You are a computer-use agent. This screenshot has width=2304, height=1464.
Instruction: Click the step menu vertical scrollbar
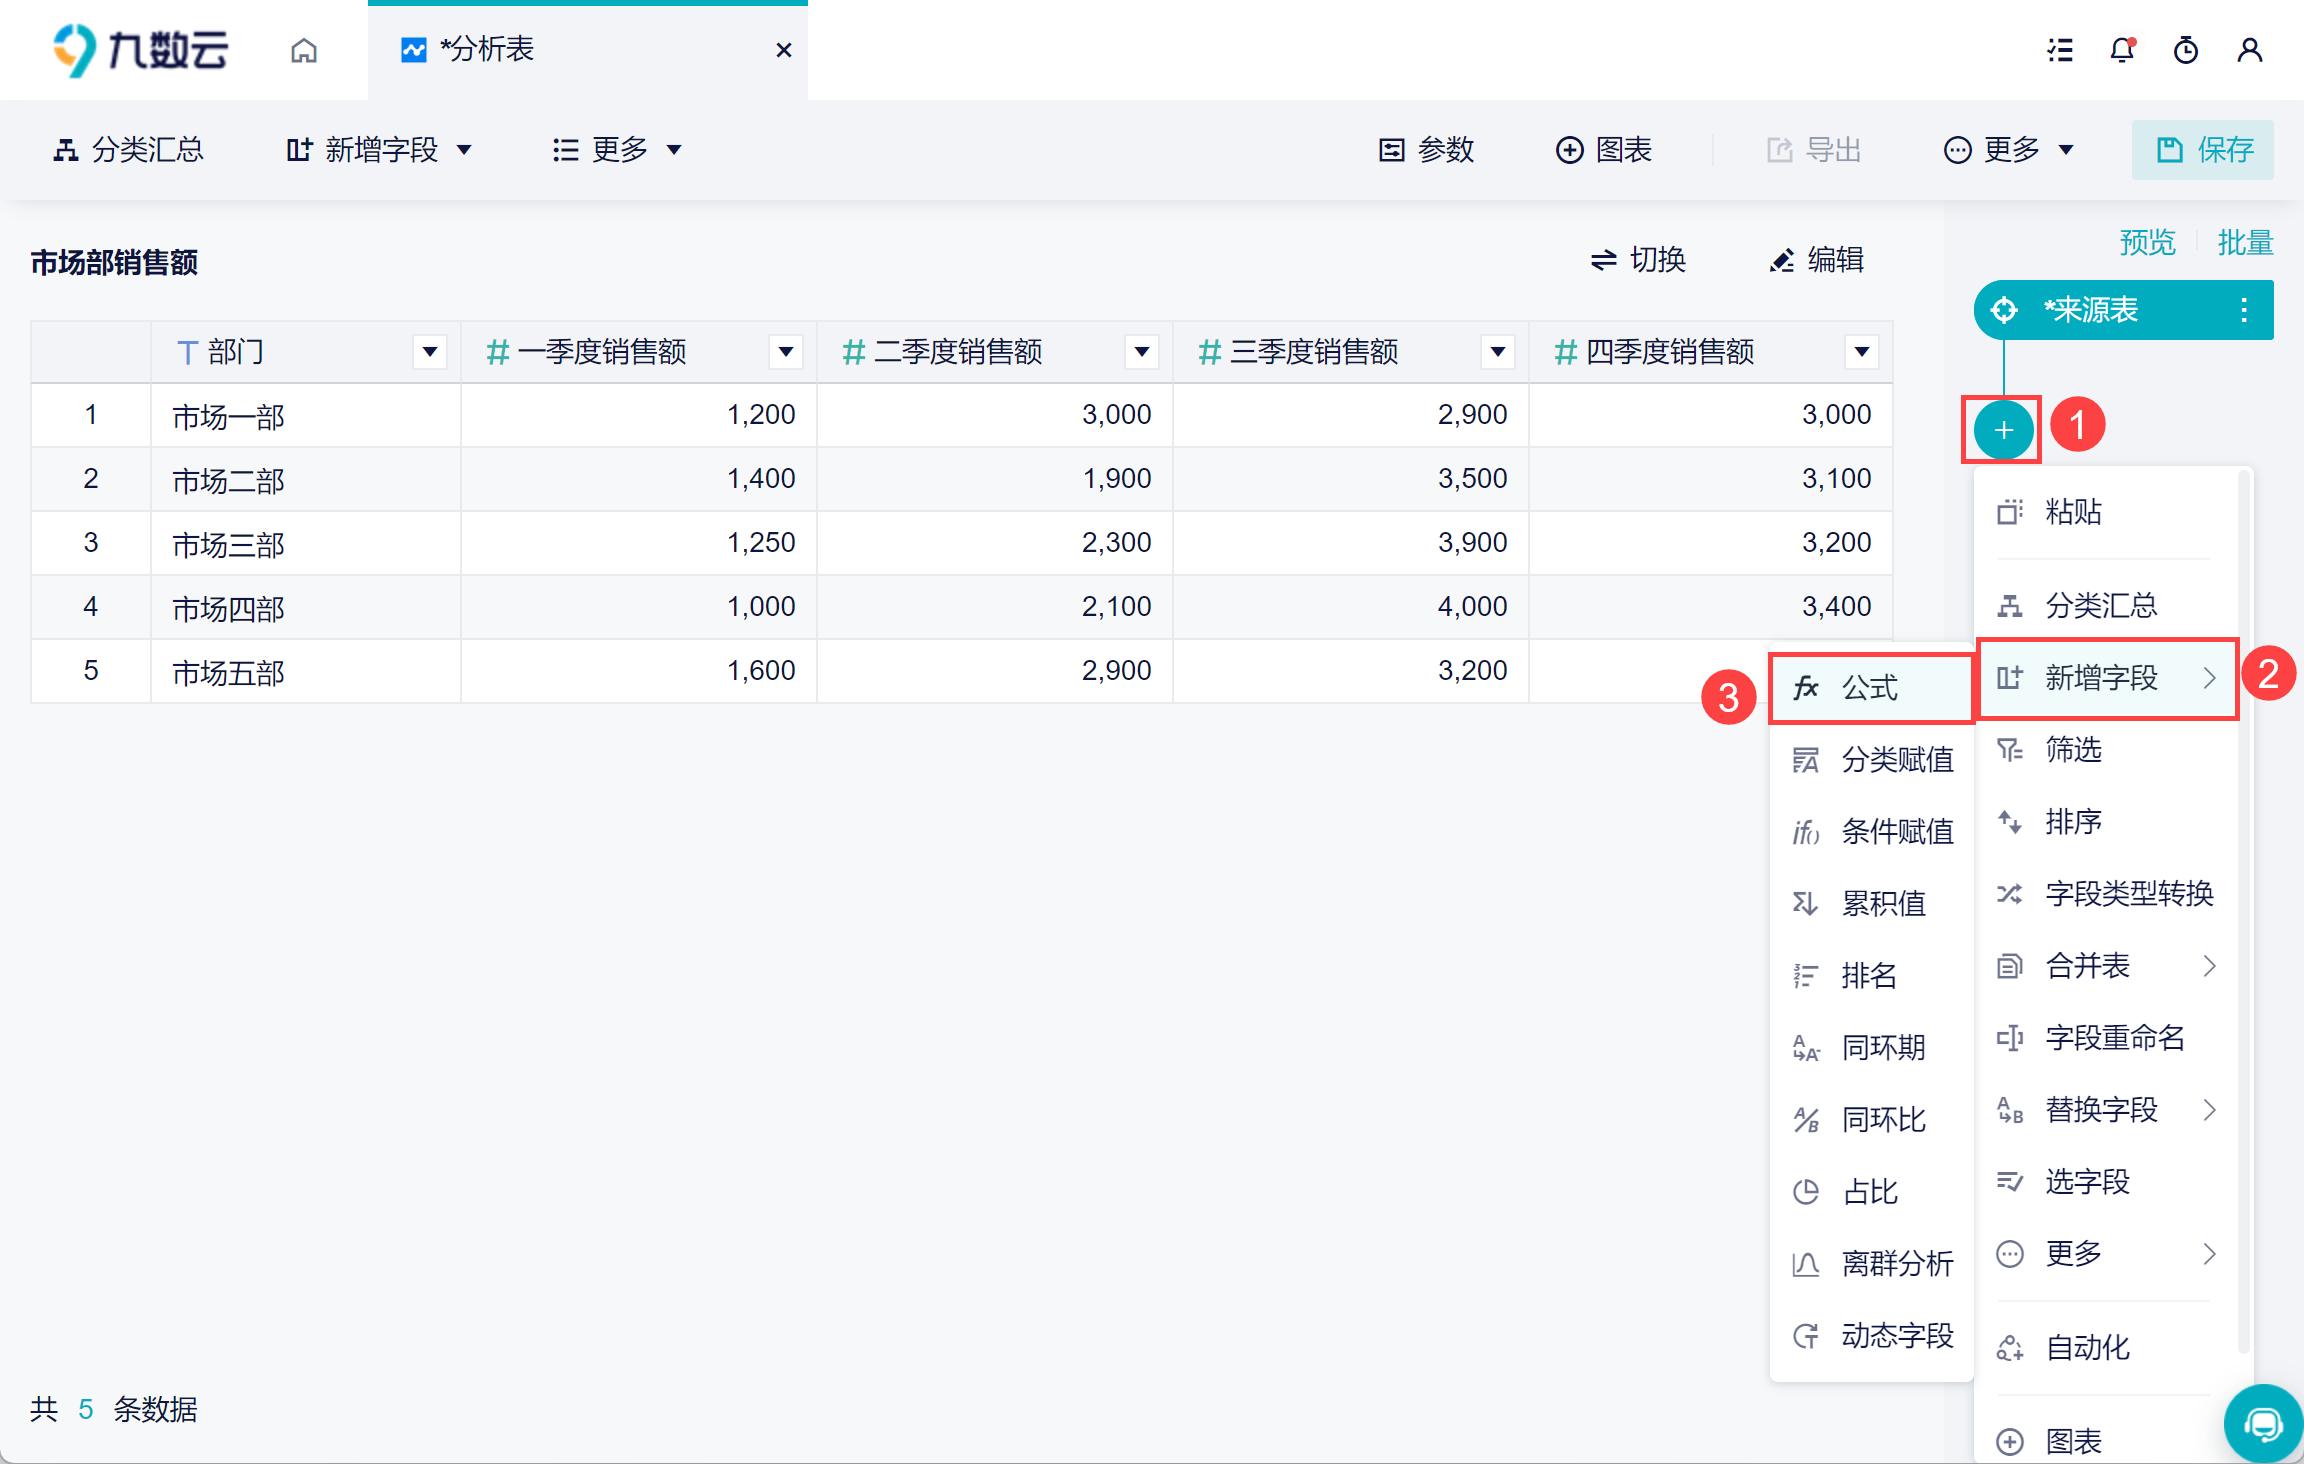click(2244, 910)
